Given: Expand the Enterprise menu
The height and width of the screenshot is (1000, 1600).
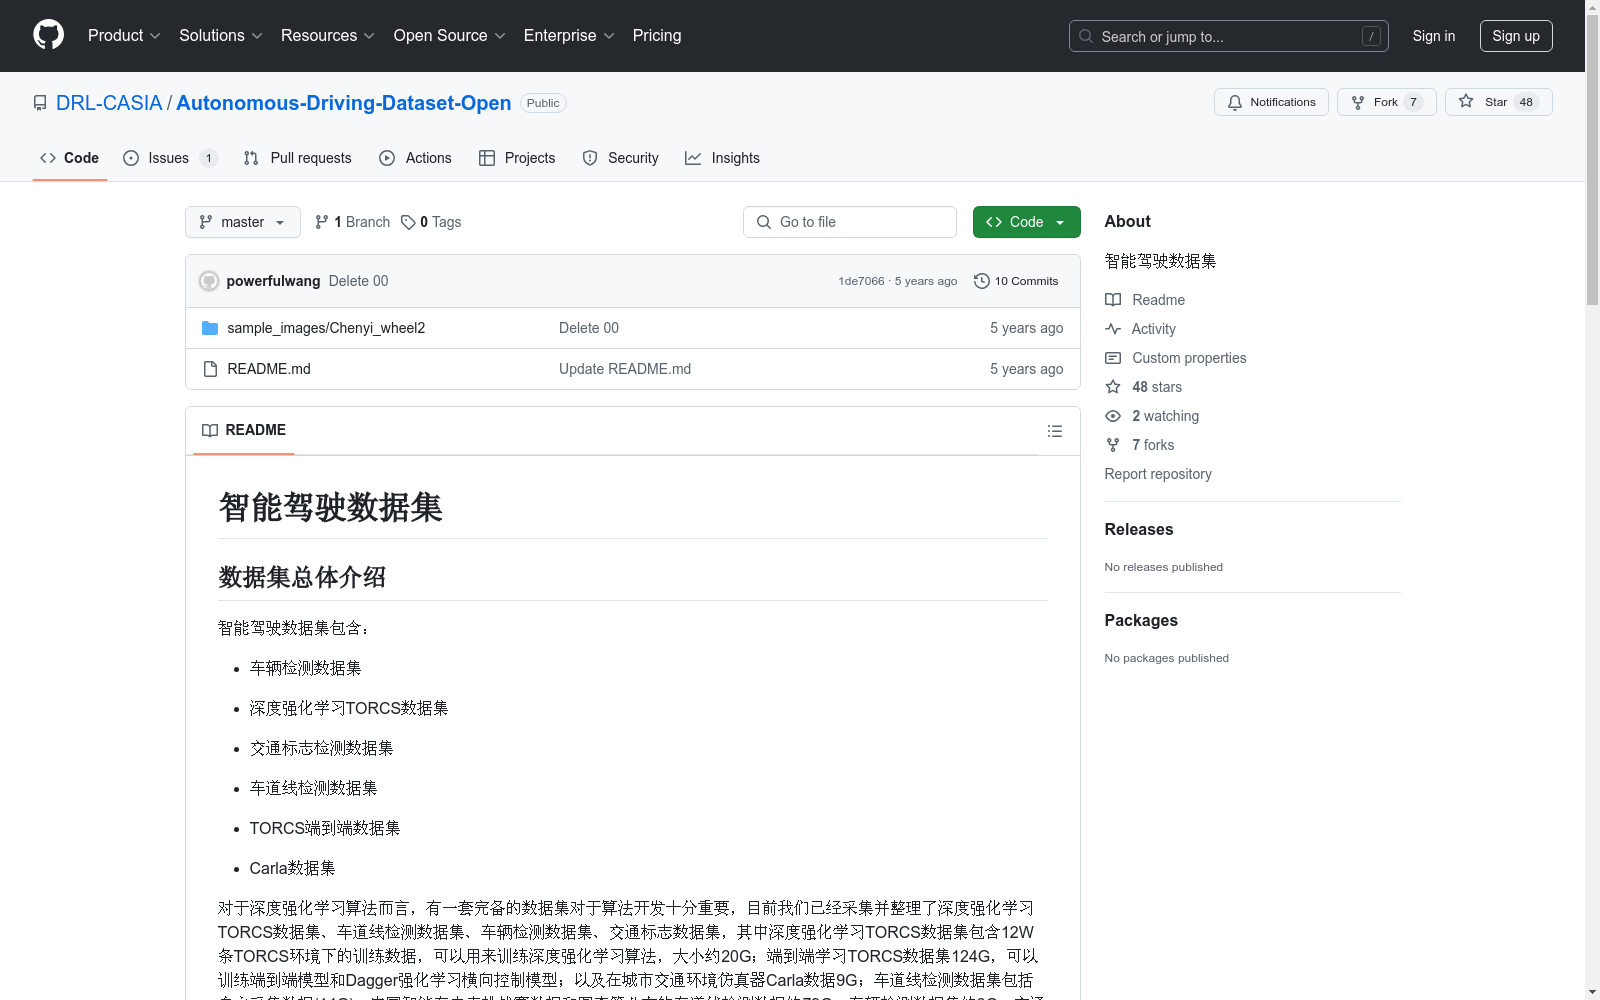Looking at the screenshot, I should pyautogui.click(x=570, y=35).
